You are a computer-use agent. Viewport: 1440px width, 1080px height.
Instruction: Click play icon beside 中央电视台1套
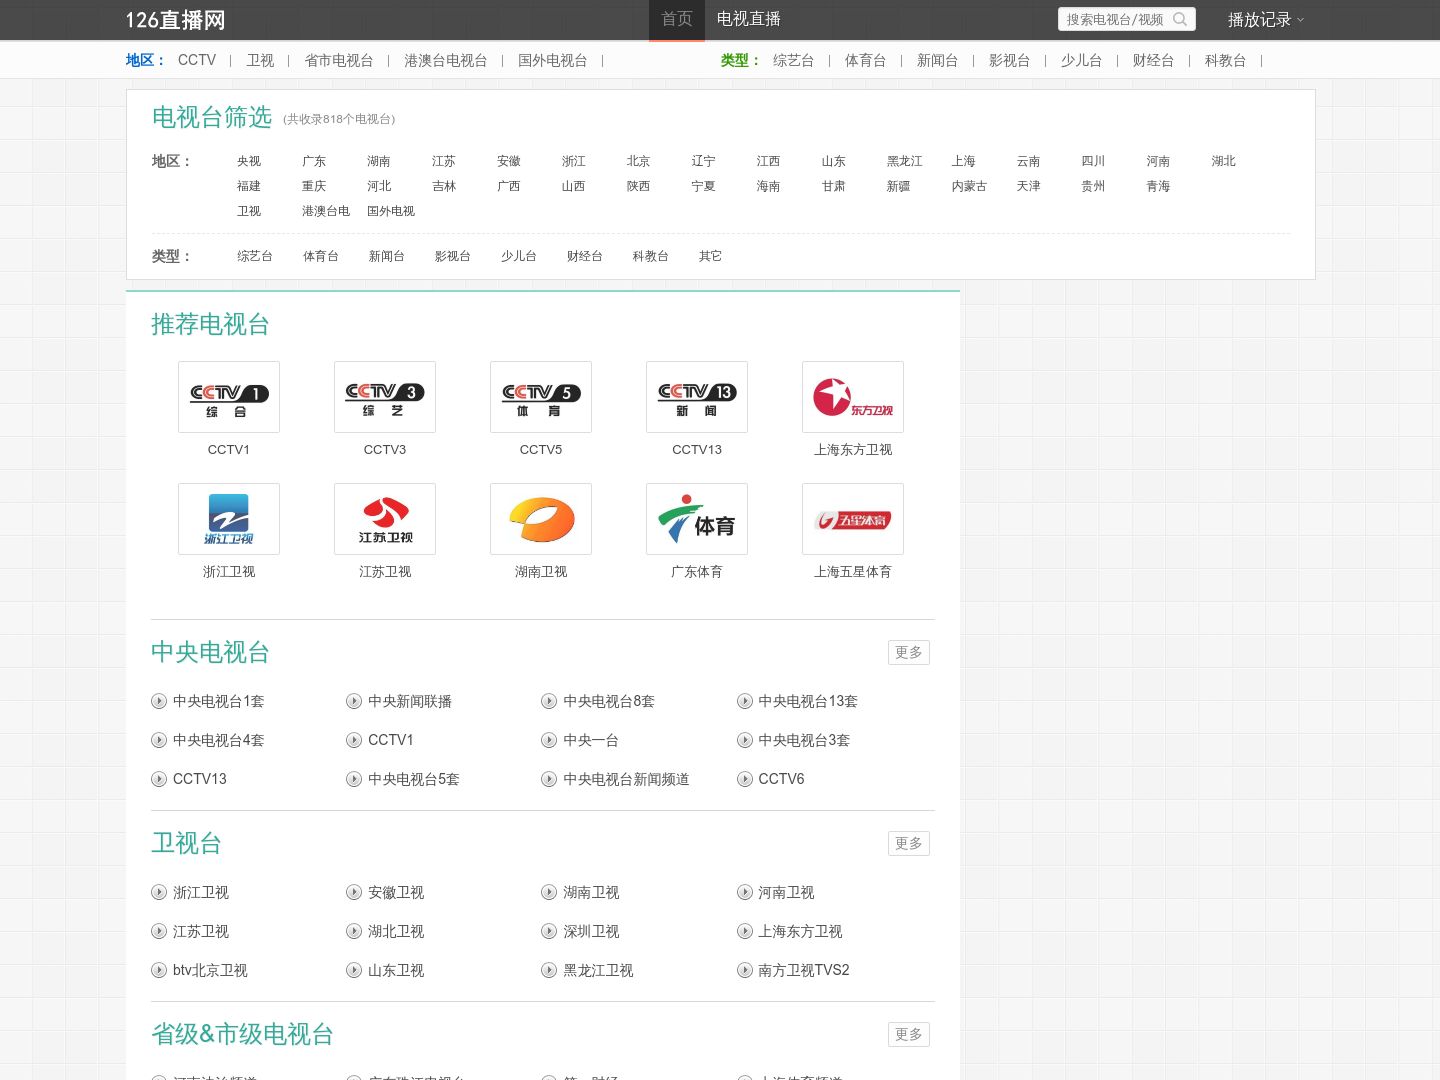coord(159,701)
